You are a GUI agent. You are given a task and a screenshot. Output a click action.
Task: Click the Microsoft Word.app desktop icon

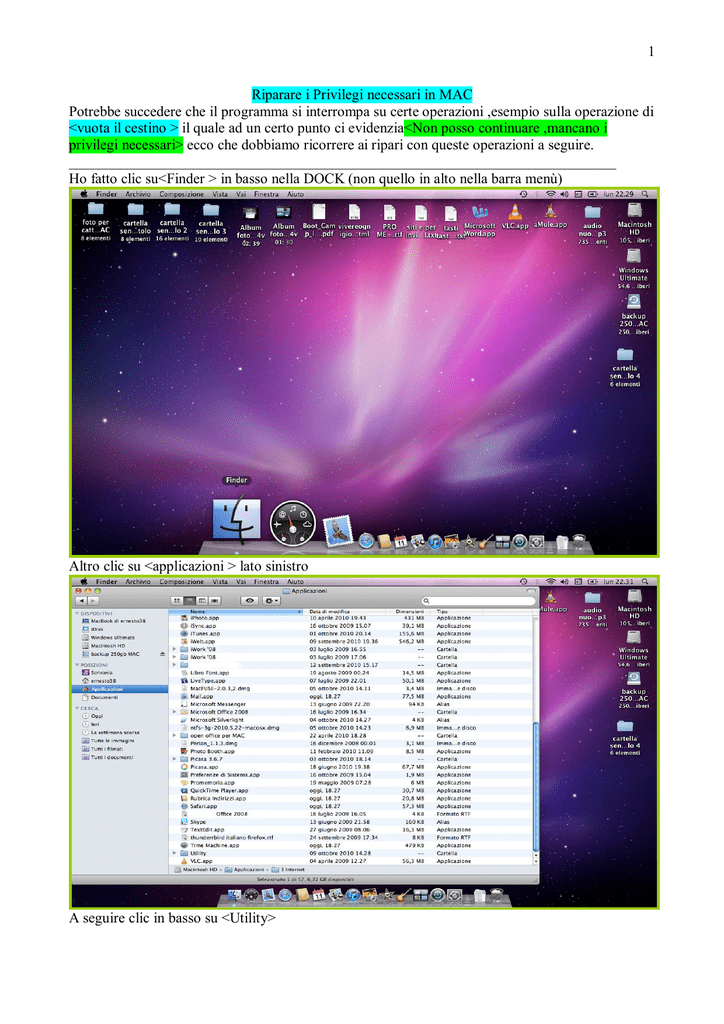pos(480,220)
